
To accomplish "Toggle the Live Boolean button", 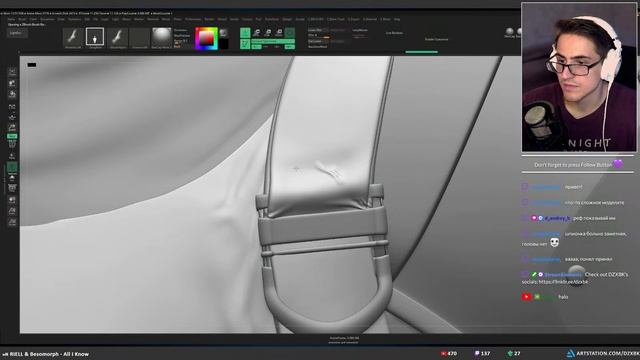I will point(394,33).
